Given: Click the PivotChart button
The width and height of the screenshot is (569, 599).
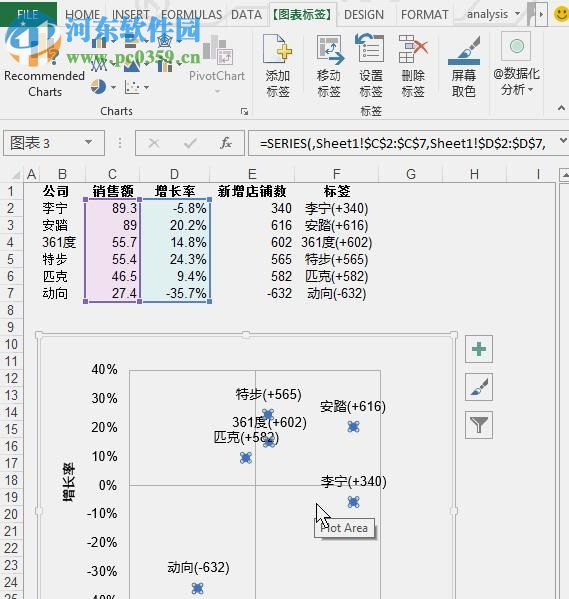Looking at the screenshot, I should (217, 65).
